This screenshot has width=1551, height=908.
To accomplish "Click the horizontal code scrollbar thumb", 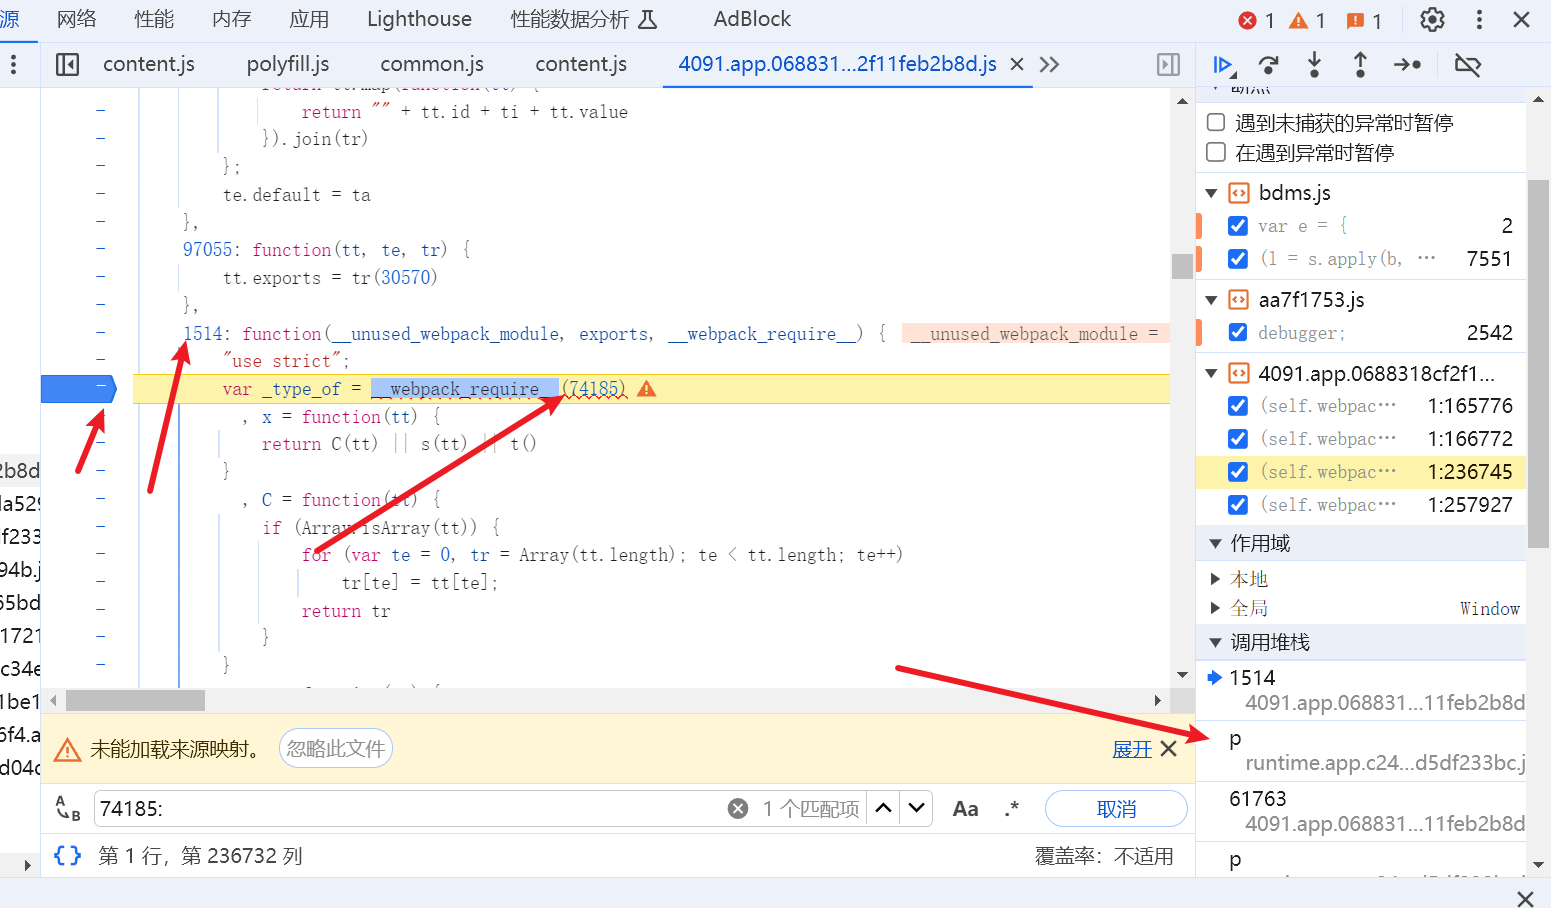I will (135, 700).
